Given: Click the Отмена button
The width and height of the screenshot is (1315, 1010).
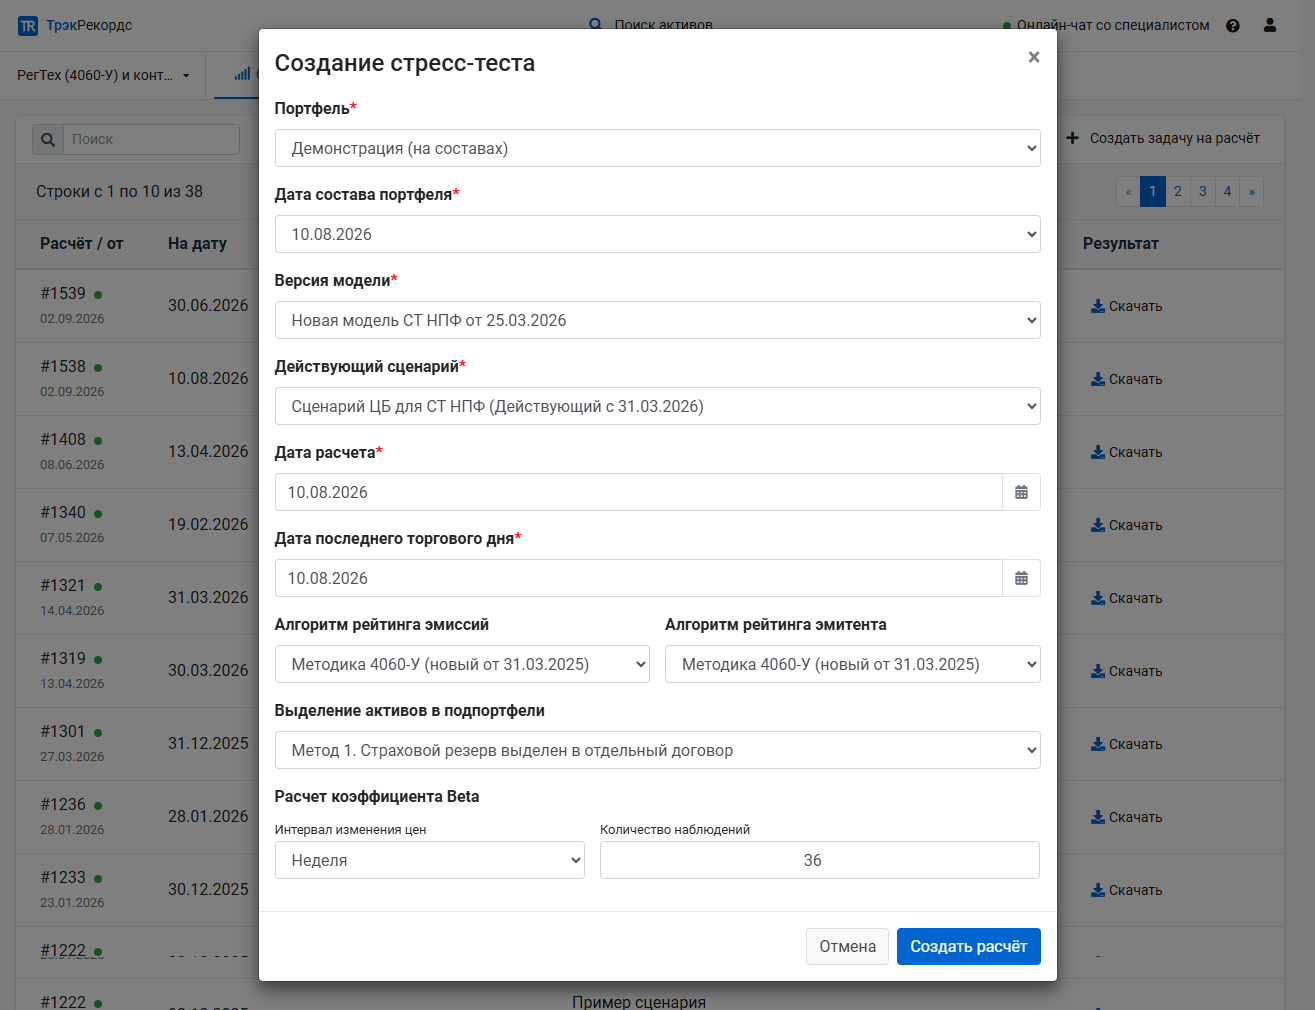Looking at the screenshot, I should click(x=847, y=946).
